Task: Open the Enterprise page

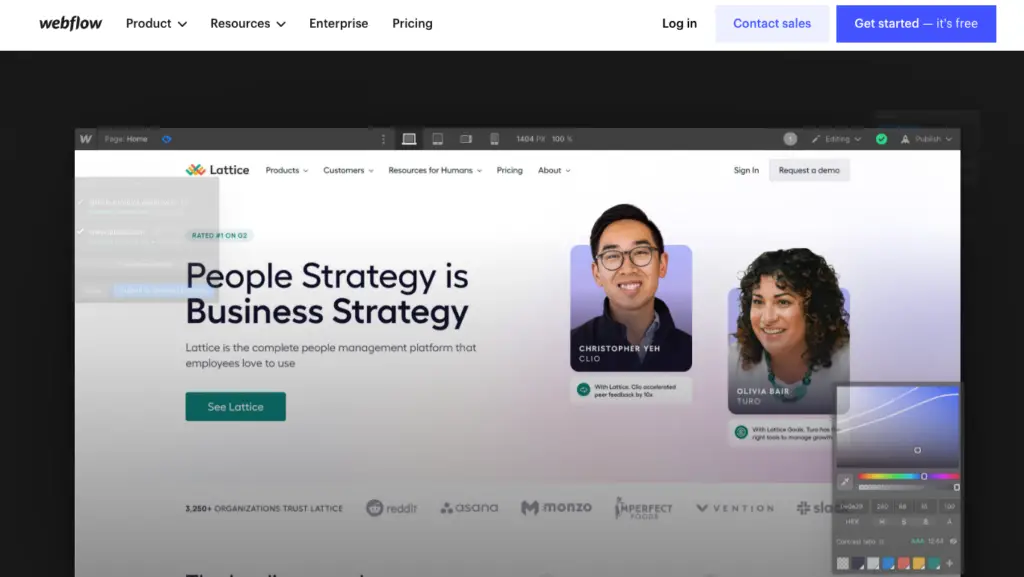Action: [338, 23]
